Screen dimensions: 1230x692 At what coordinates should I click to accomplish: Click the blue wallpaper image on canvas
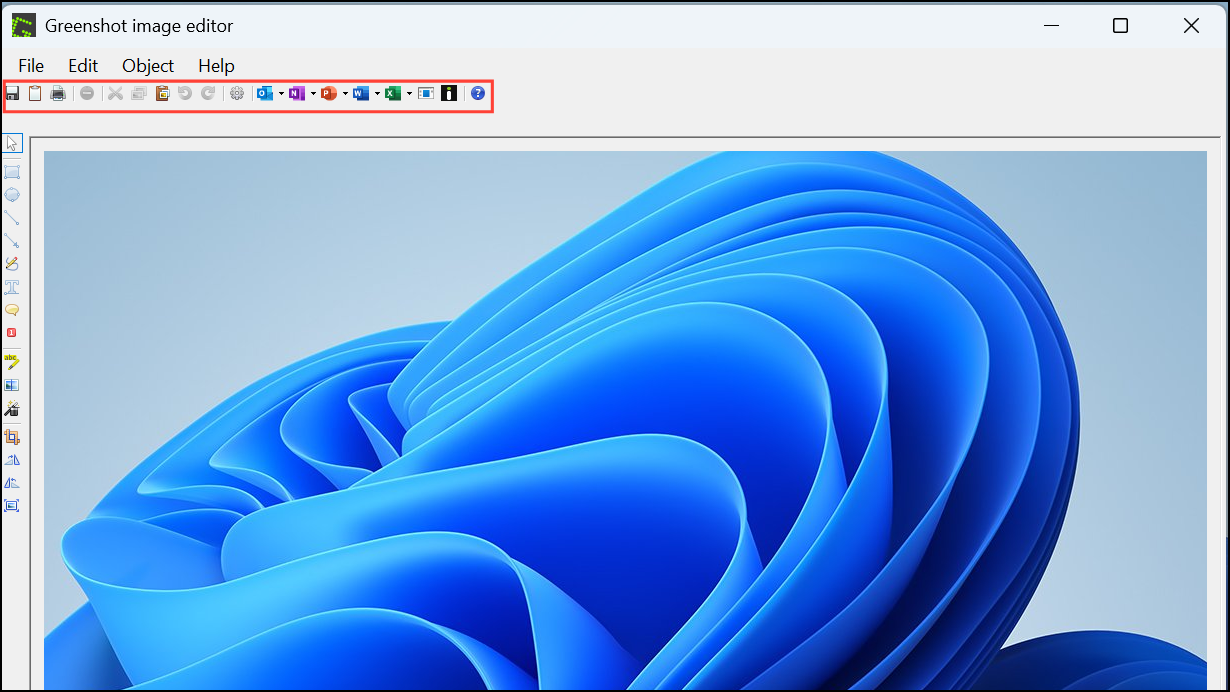(625, 420)
